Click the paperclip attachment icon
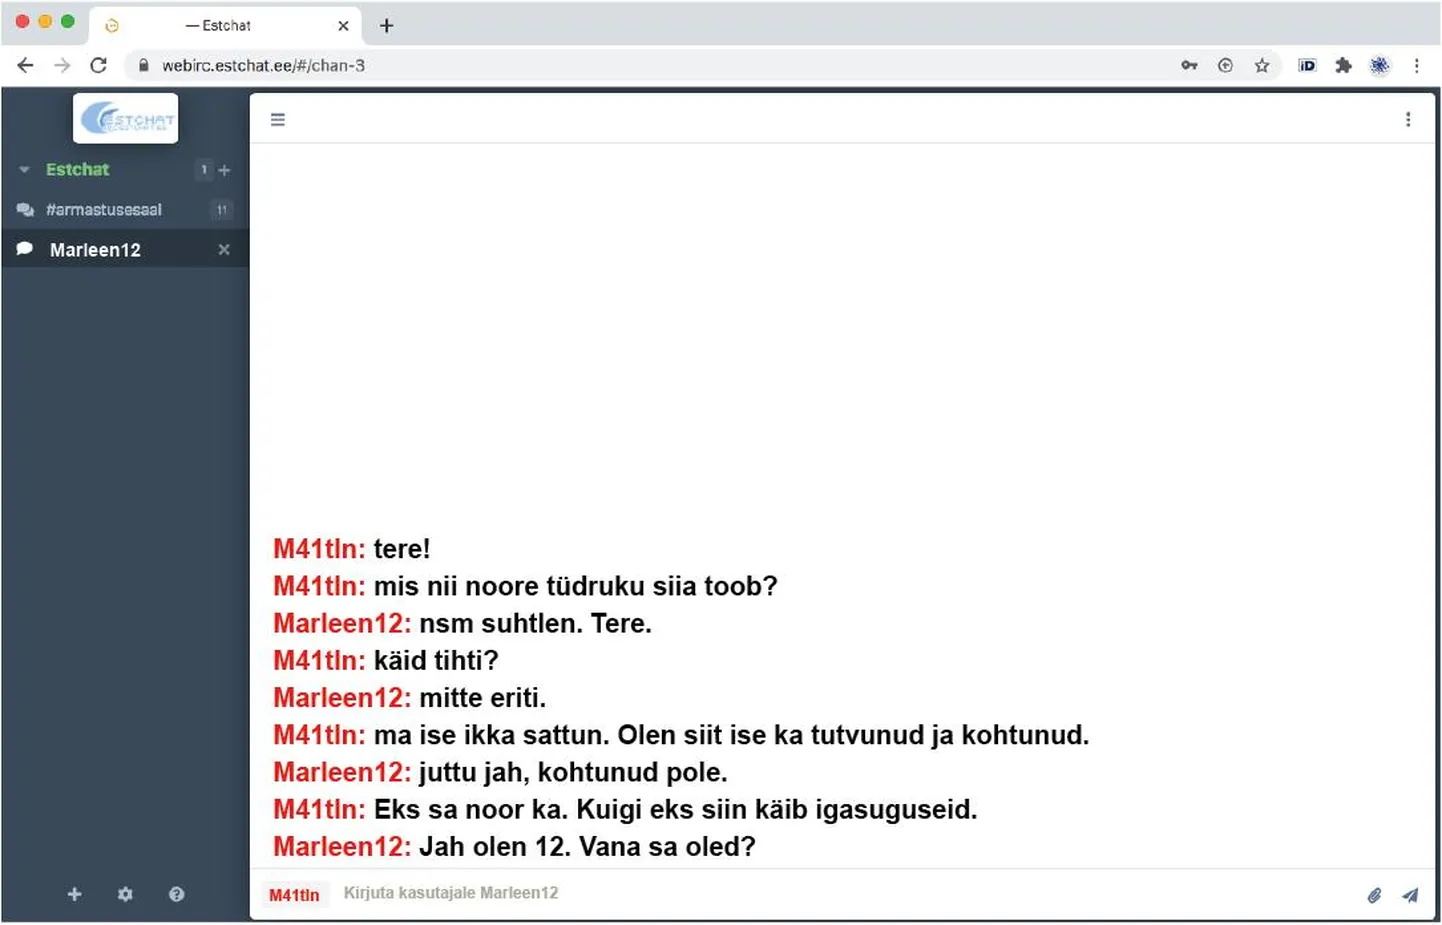1442x925 pixels. click(1374, 895)
